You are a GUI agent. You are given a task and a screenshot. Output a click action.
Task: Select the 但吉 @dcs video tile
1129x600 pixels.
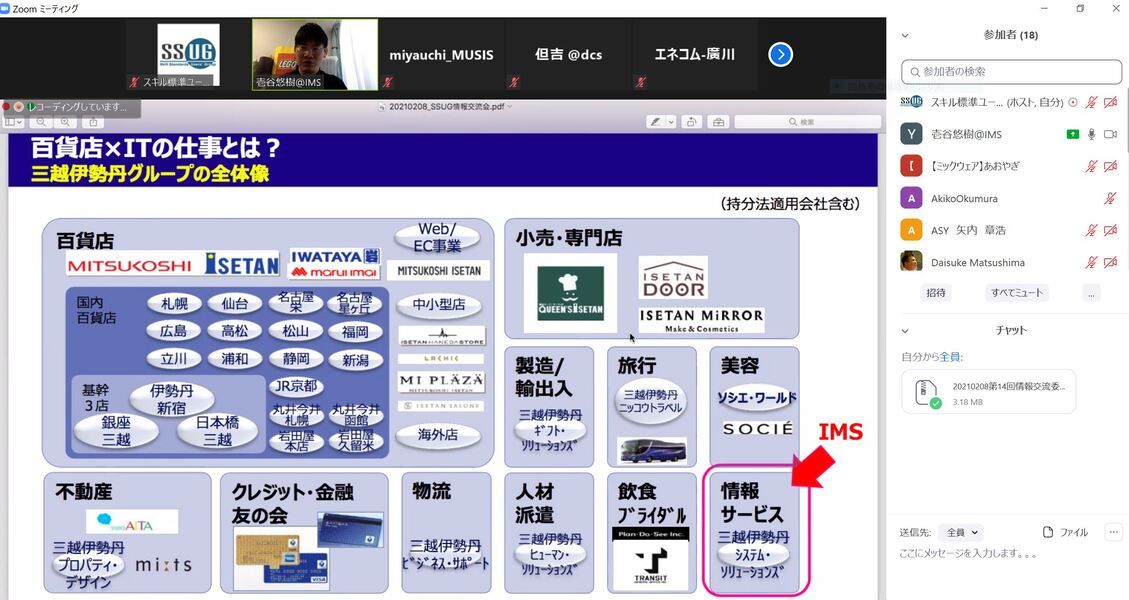coord(568,55)
